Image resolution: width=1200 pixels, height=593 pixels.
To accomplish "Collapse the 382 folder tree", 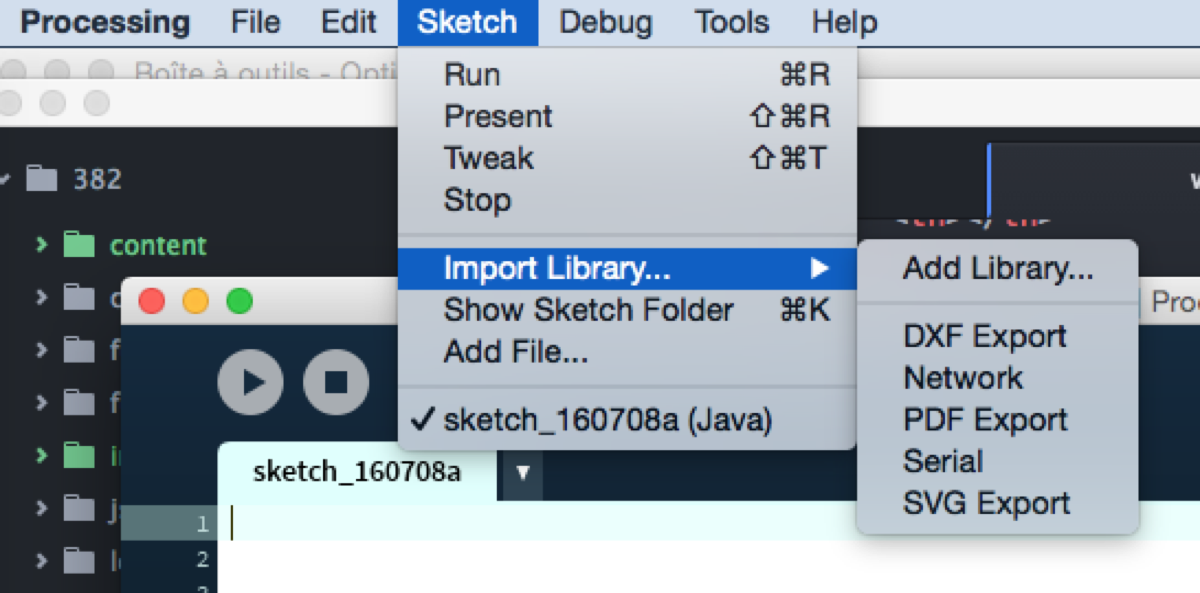I will click(x=5, y=179).
